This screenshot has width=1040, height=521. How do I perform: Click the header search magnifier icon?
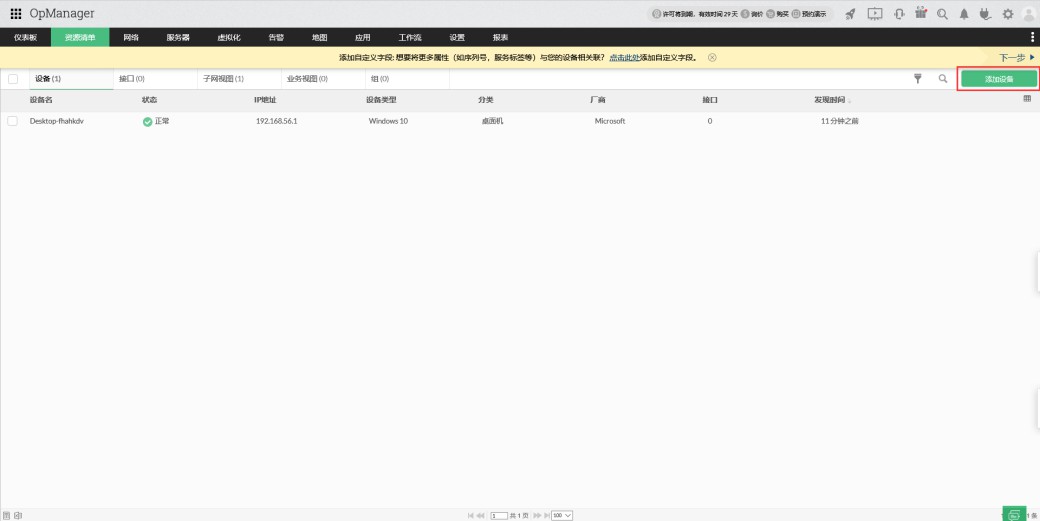(x=942, y=13)
